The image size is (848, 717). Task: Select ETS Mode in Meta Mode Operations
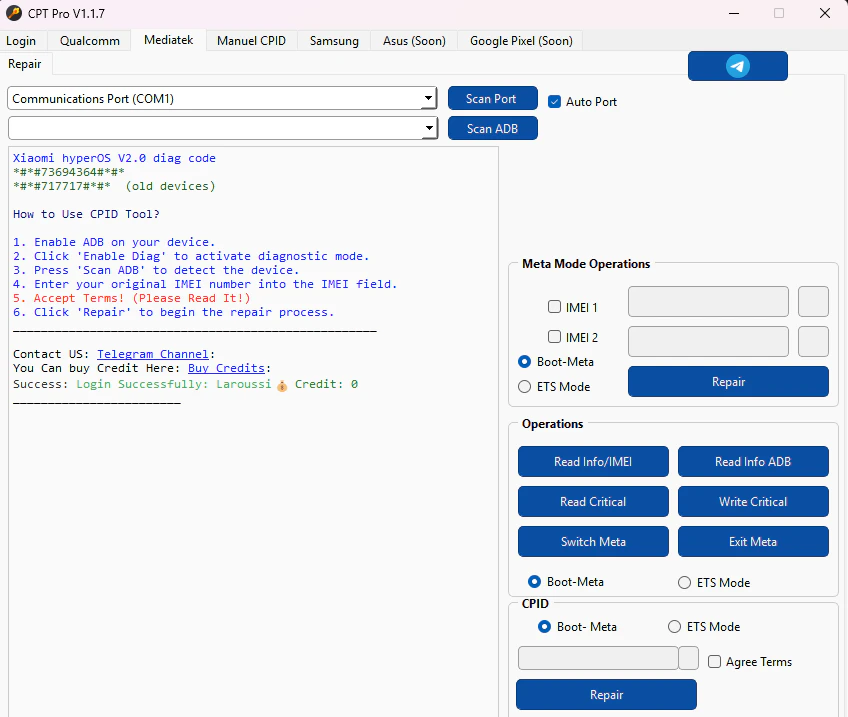coord(525,387)
